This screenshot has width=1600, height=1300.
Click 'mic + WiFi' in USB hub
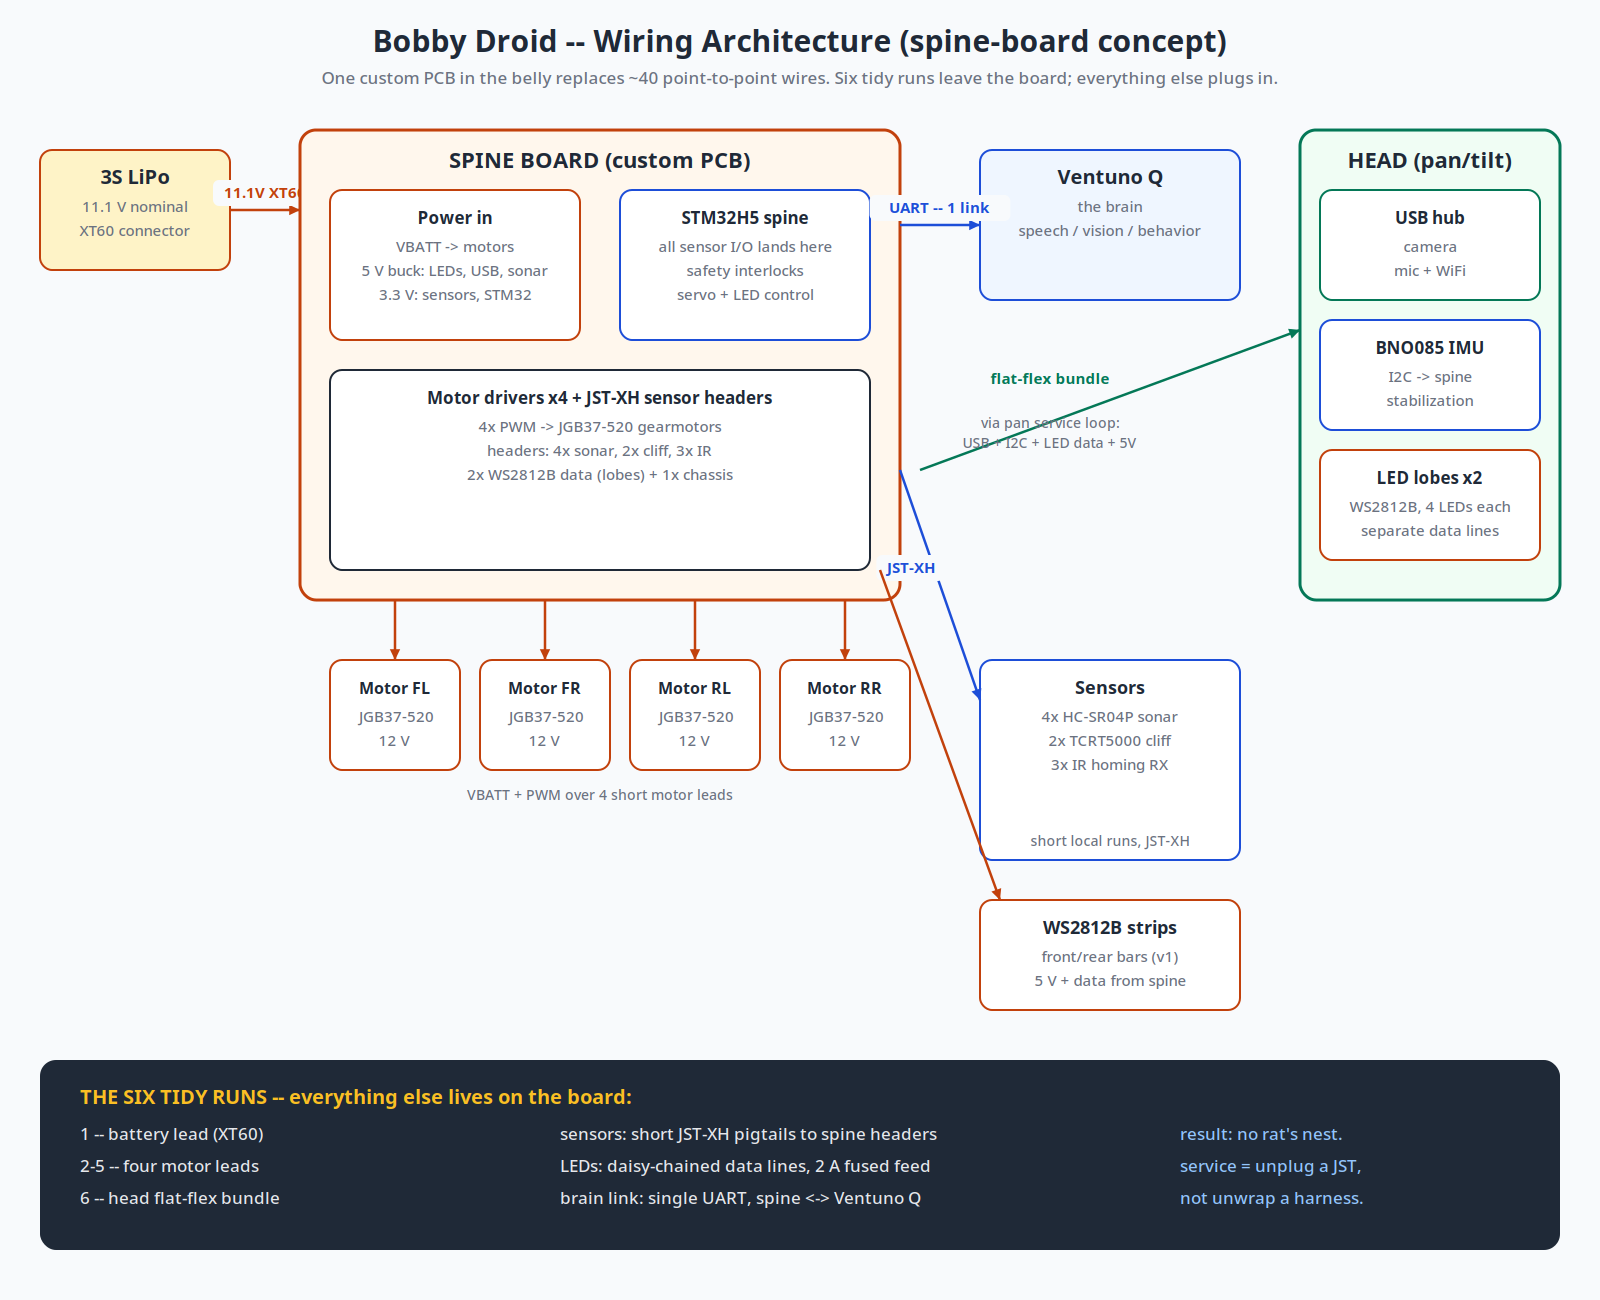point(1430,271)
